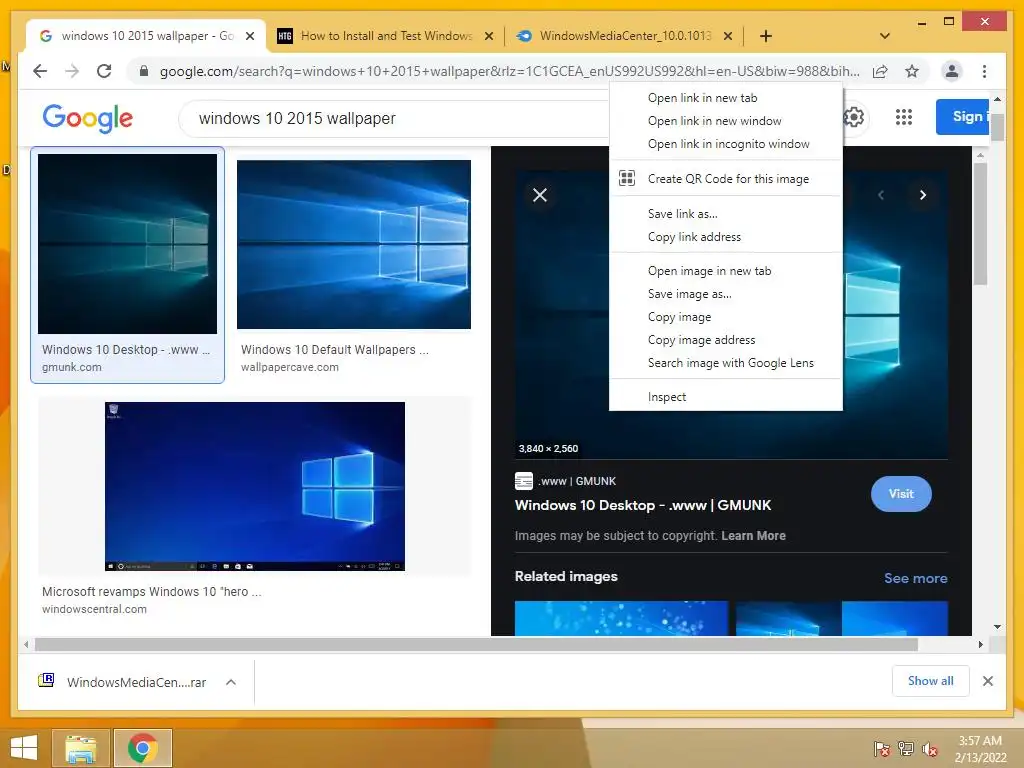Image resolution: width=1024 pixels, height=768 pixels.
Task: Click the muted volume tray icon
Action: pyautogui.click(x=929, y=748)
